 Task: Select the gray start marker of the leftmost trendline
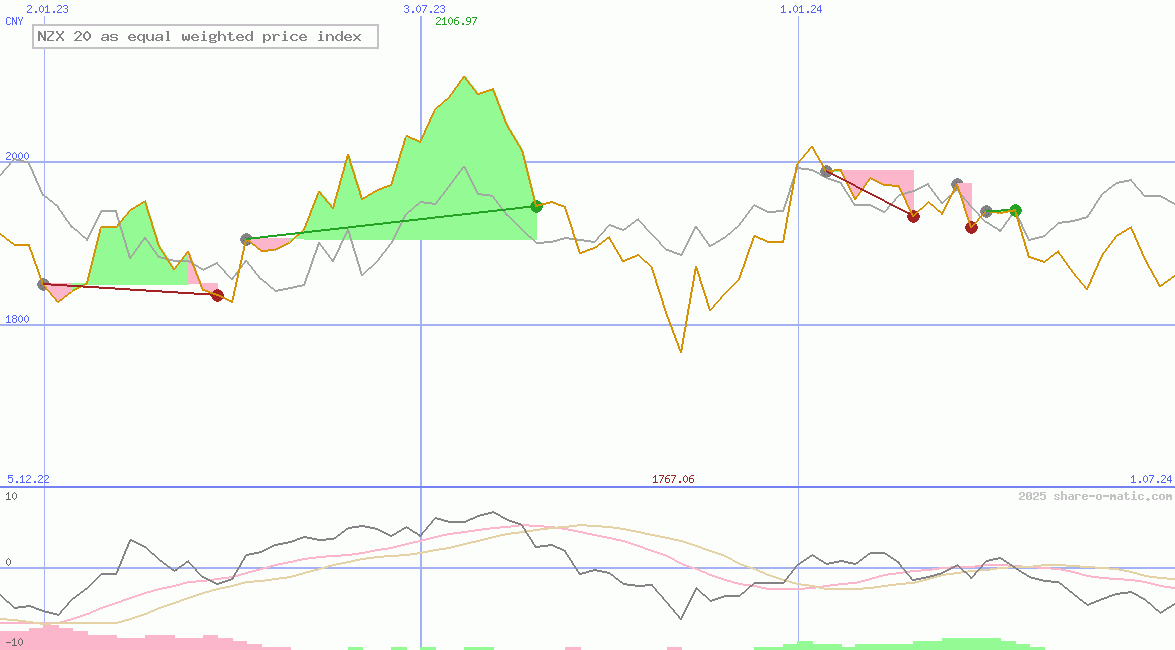pyautogui.click(x=42, y=284)
